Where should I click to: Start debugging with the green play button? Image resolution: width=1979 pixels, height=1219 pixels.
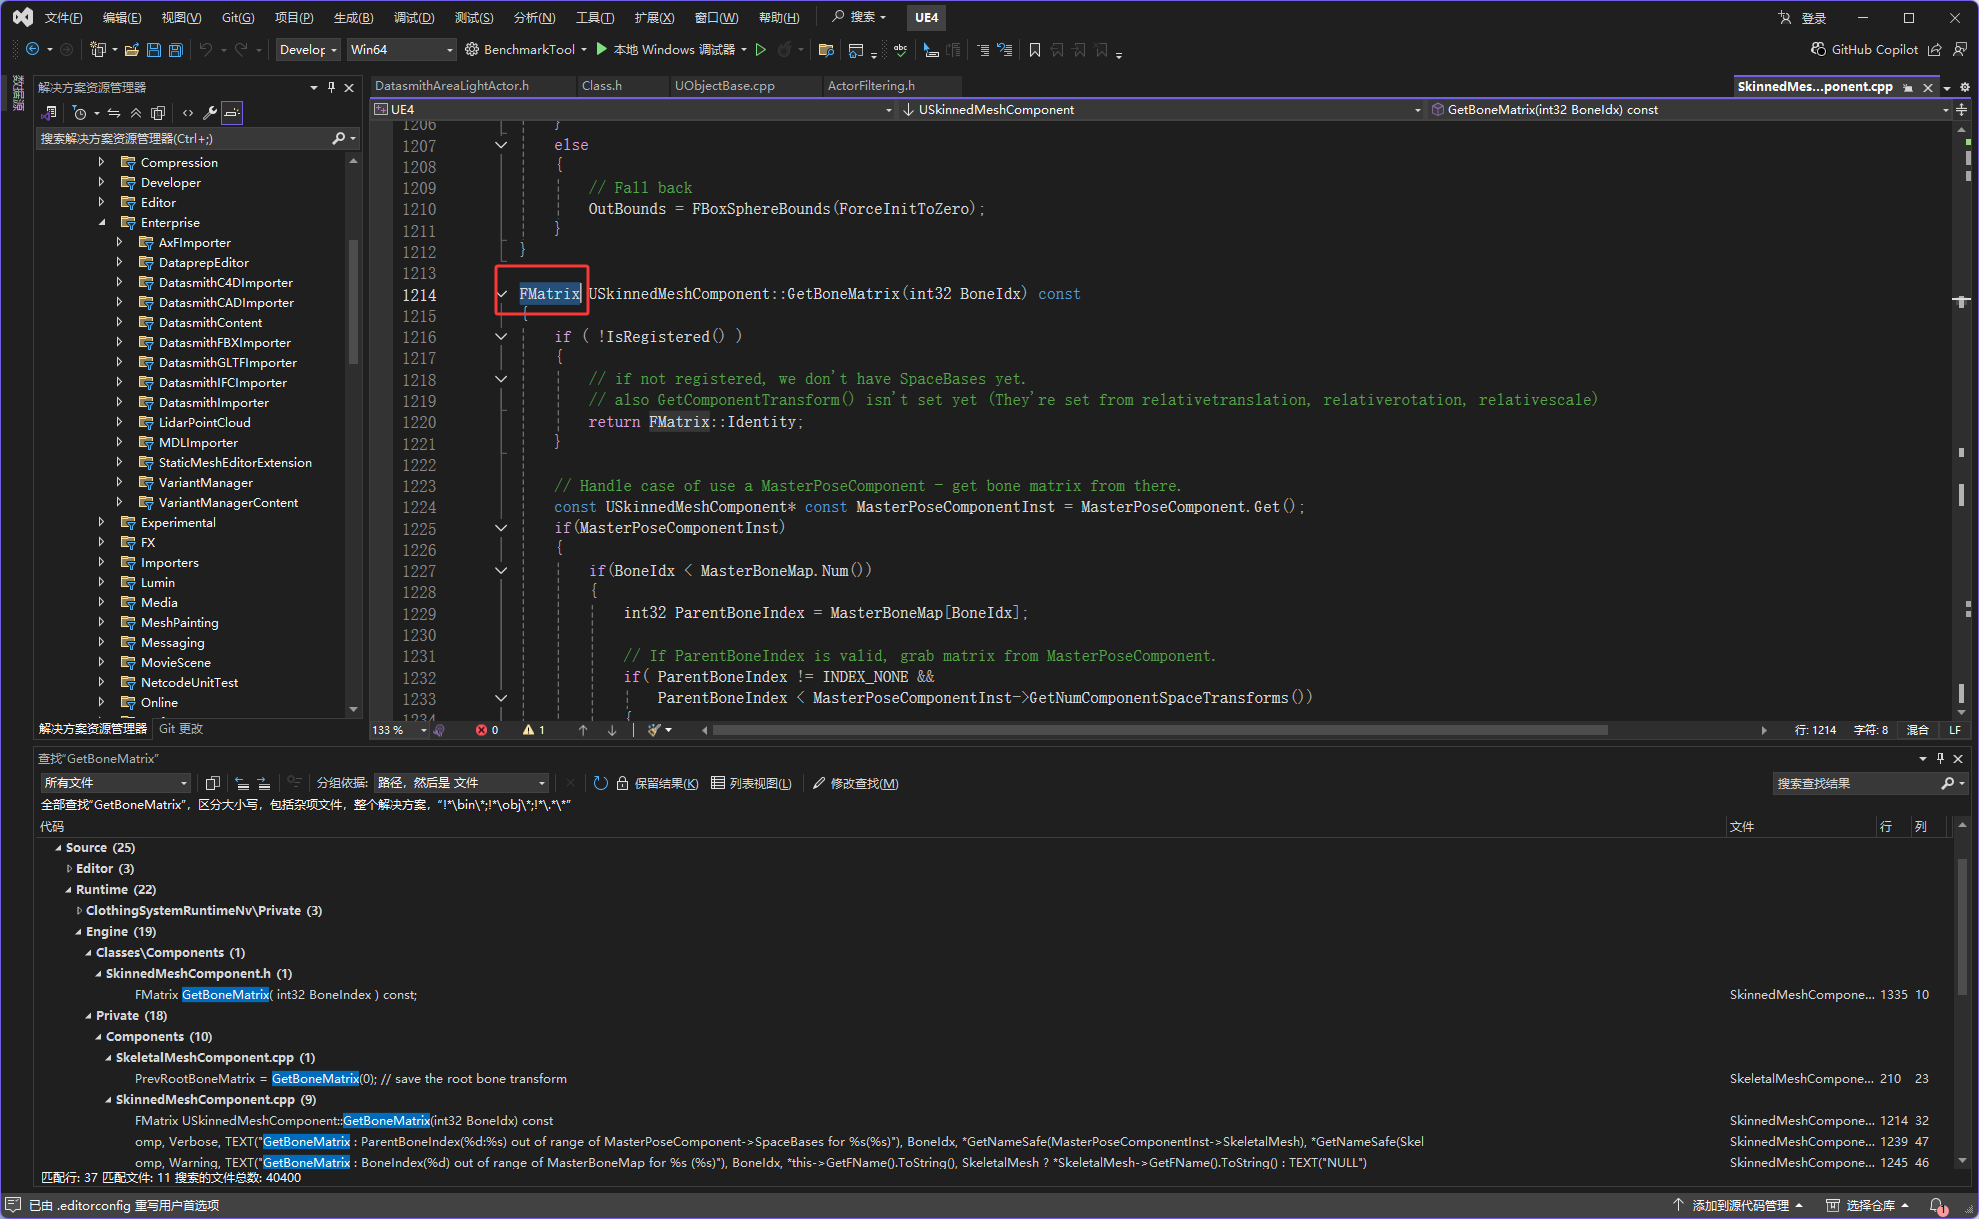[602, 49]
